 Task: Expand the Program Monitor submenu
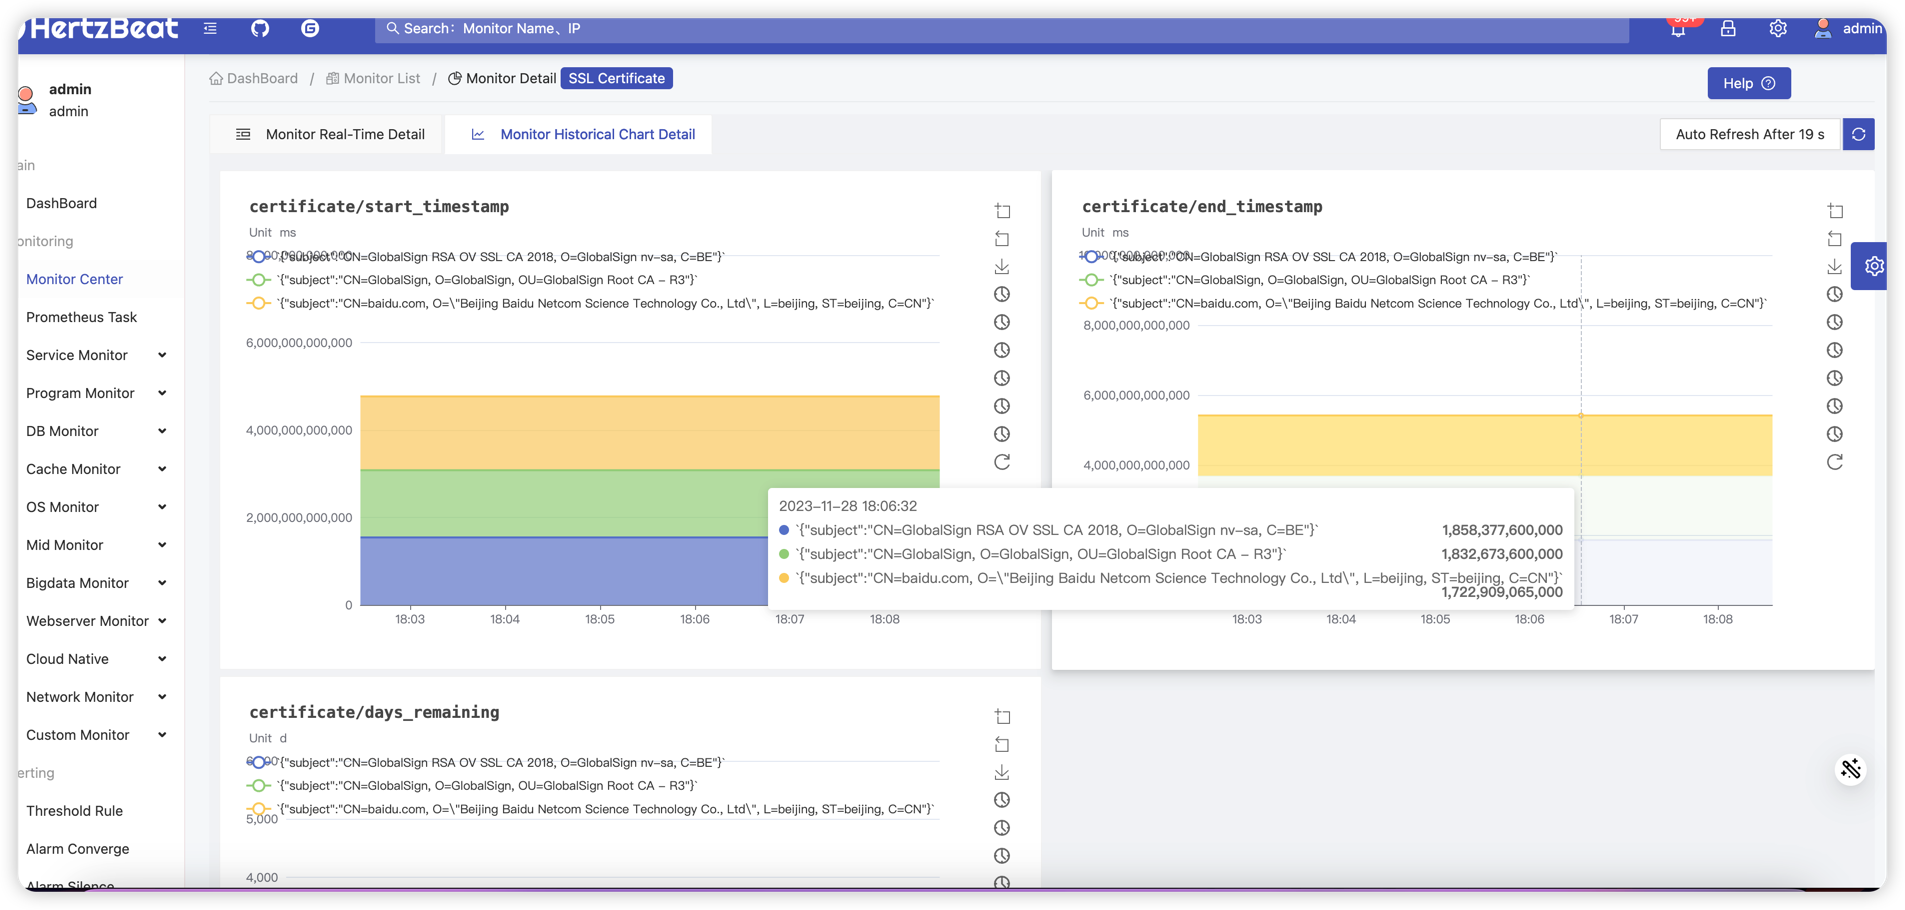(x=96, y=393)
